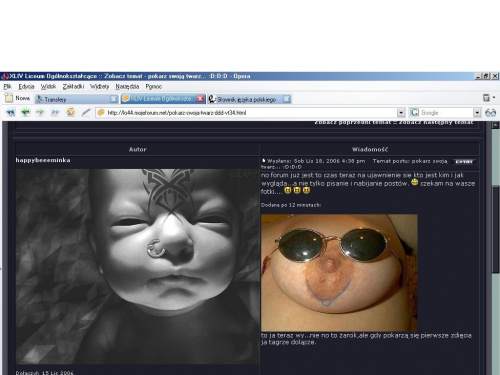Click the glasses find icon beside search
Image resolution: width=500 pixels, height=375 pixels.
490,113
